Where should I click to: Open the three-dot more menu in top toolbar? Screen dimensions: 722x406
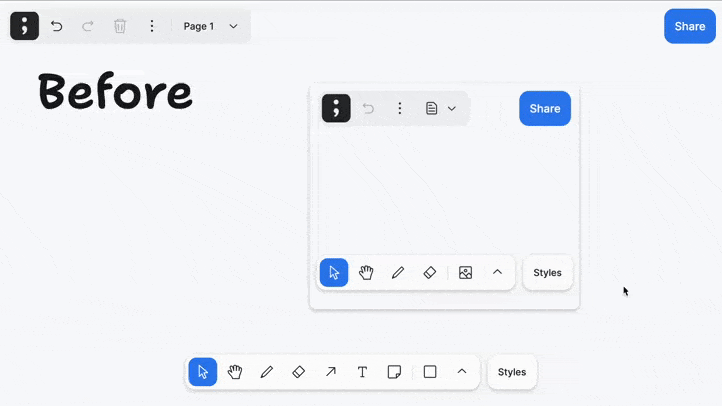[x=151, y=26]
